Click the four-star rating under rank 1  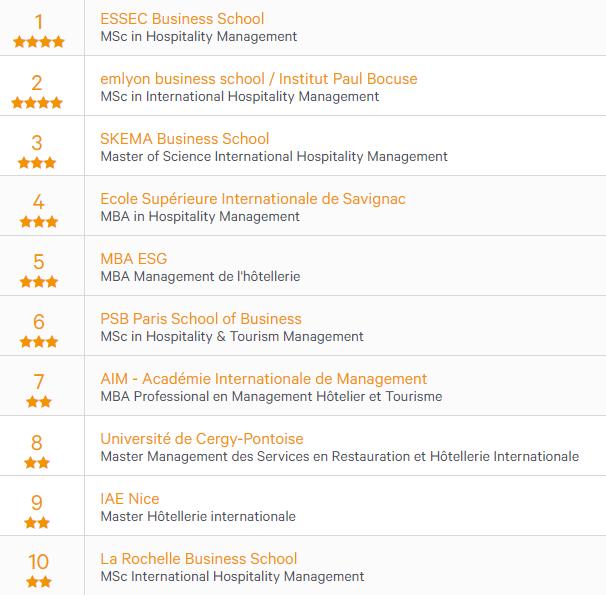[38, 42]
